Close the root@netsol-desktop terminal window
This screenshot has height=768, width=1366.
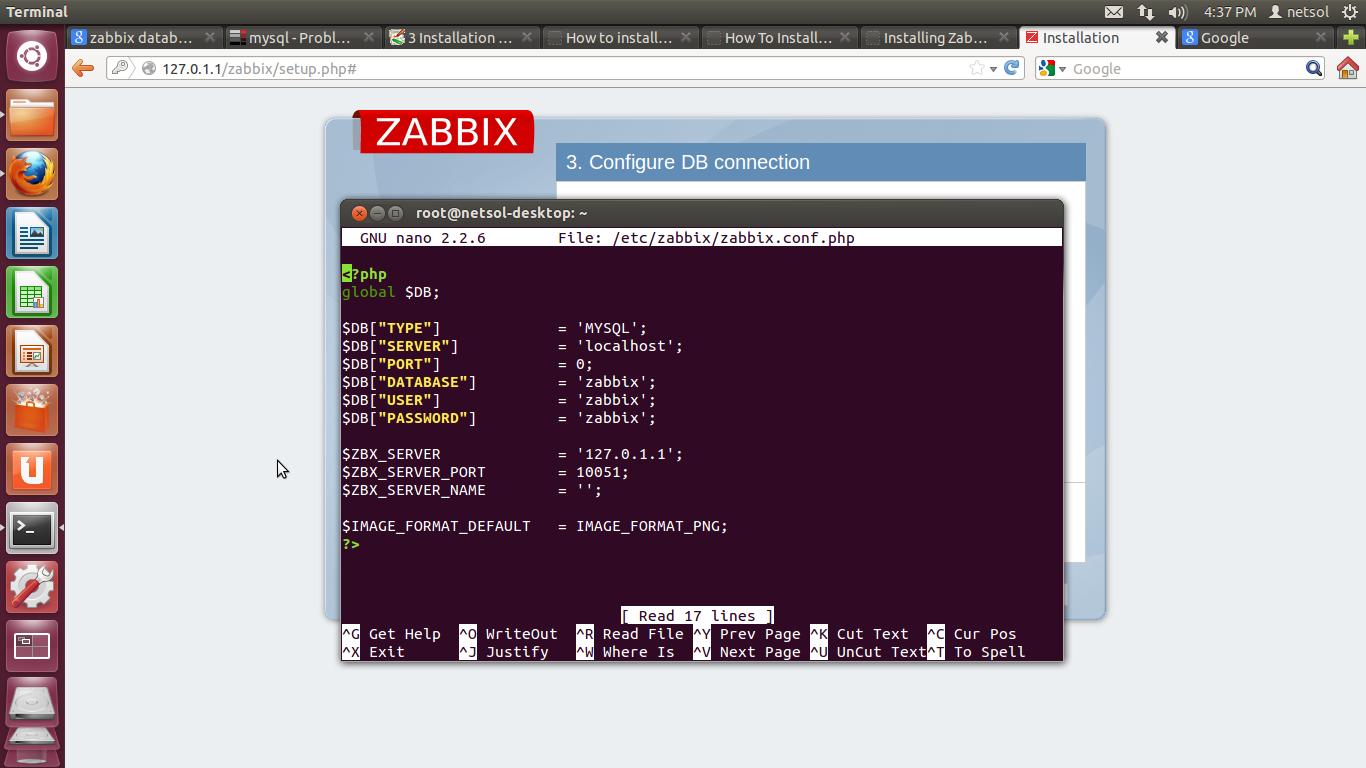[x=359, y=213]
